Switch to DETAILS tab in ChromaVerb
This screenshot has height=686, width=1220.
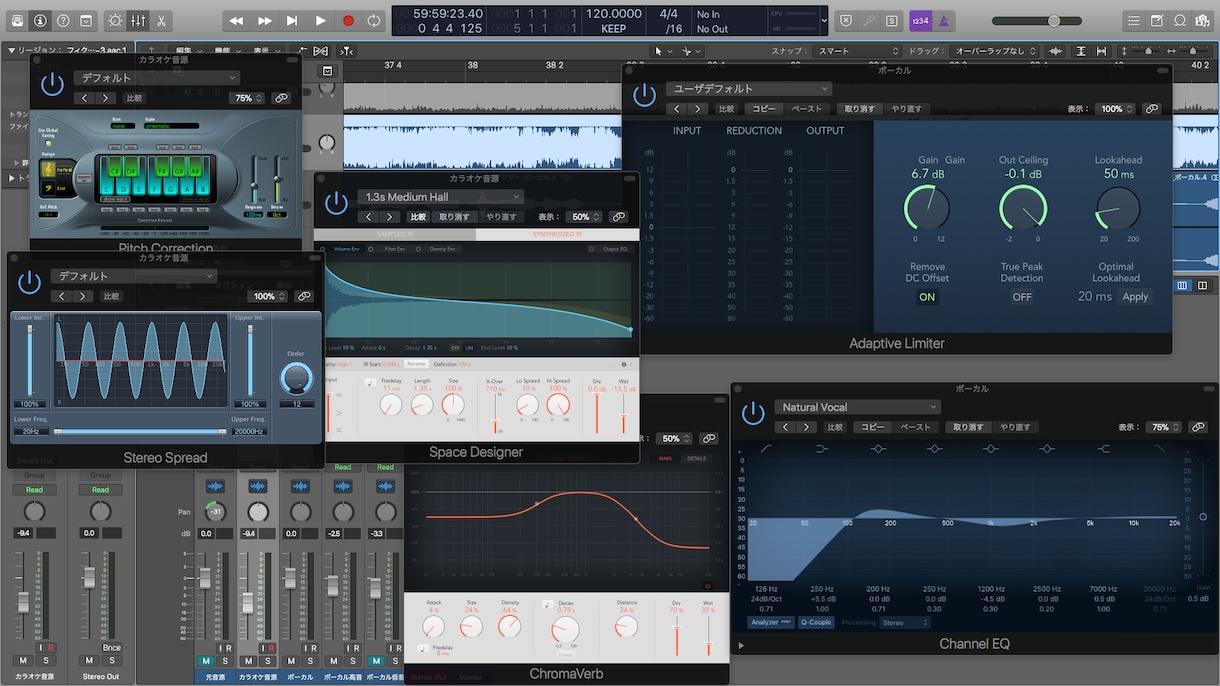pos(696,458)
